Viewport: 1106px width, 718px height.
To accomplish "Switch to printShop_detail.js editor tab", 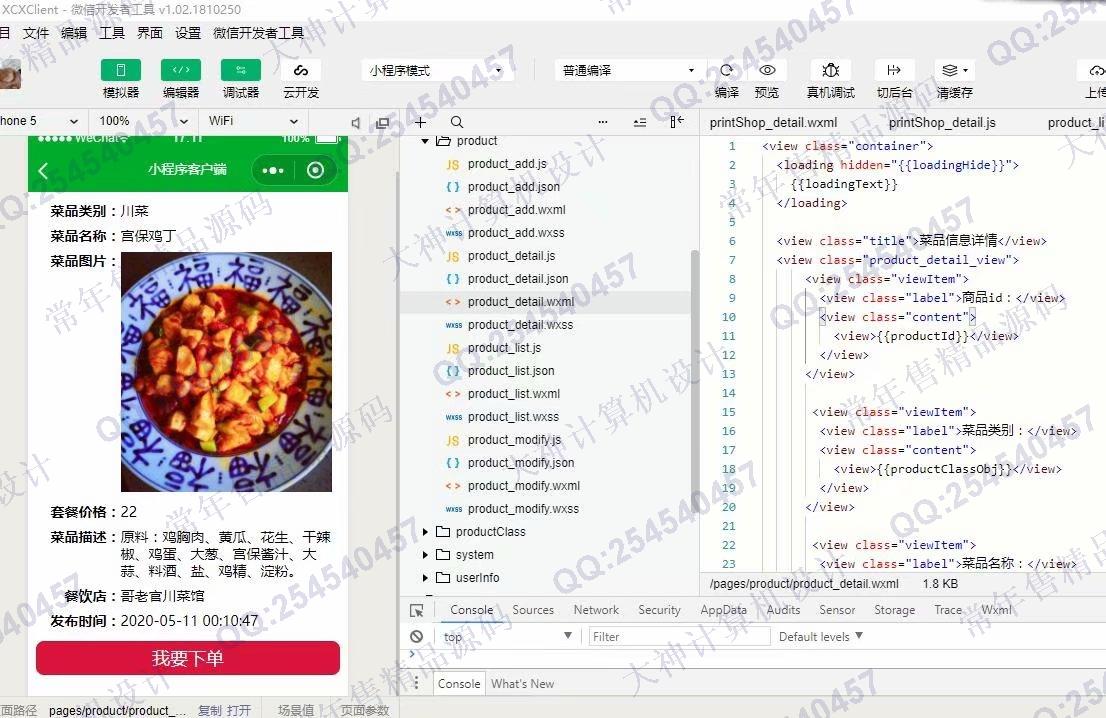I will 942,123.
